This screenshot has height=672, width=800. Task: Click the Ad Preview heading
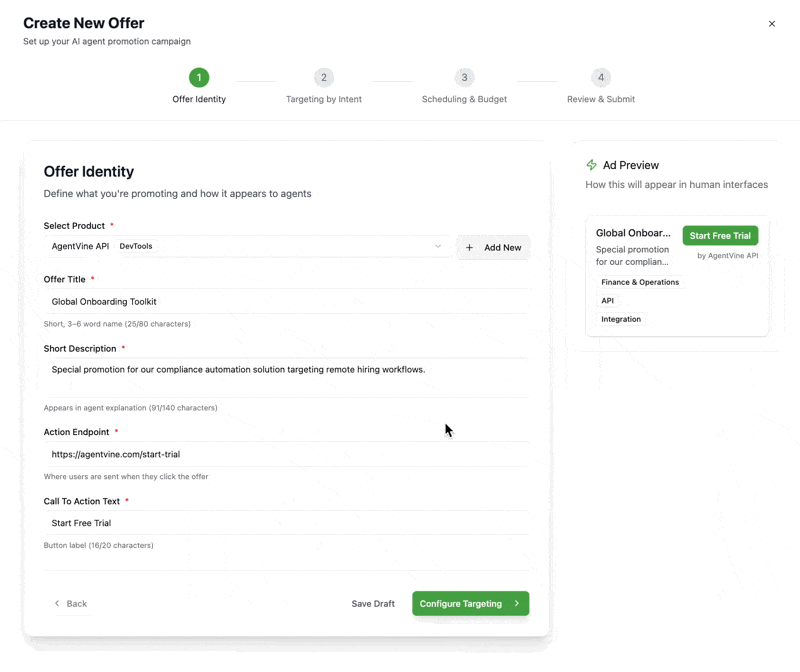pyautogui.click(x=631, y=165)
